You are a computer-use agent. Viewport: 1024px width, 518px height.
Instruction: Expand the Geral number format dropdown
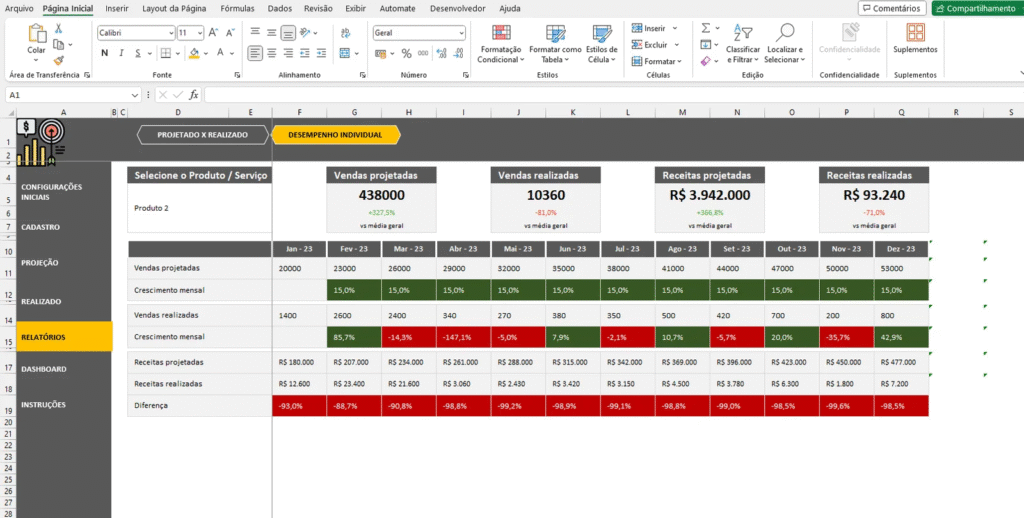pos(461,33)
